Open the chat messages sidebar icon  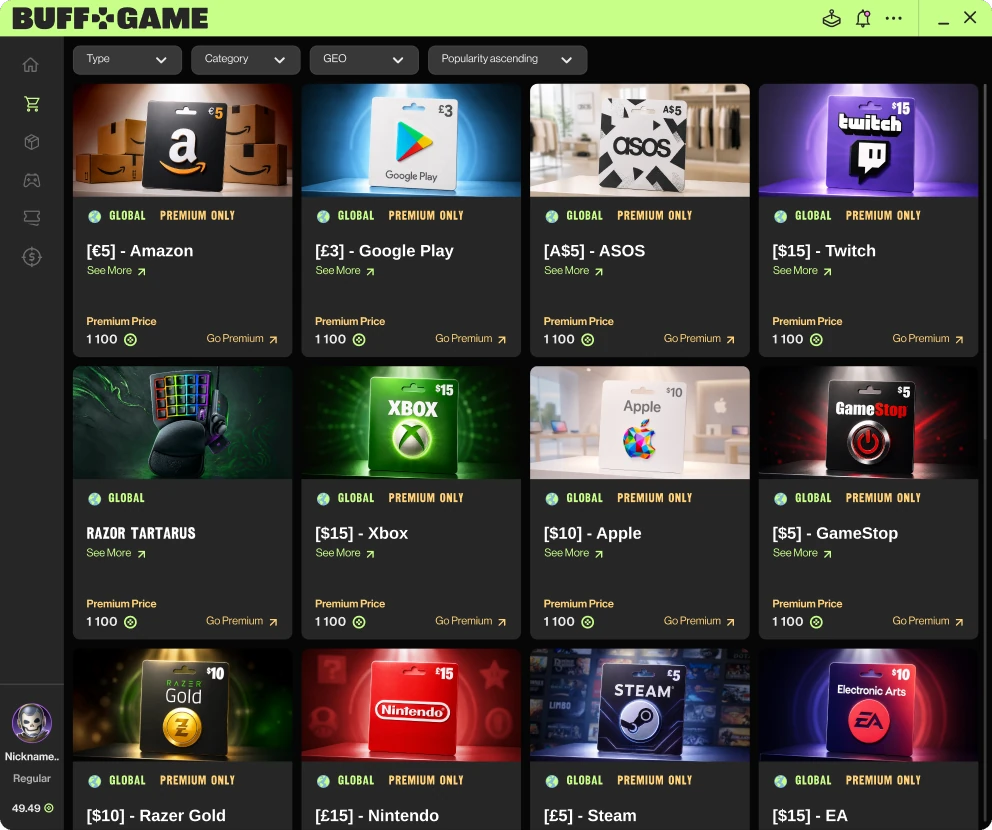32,218
